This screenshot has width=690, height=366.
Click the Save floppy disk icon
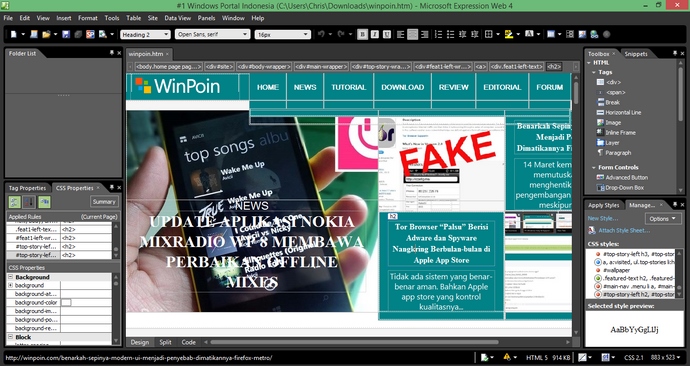click(66, 34)
